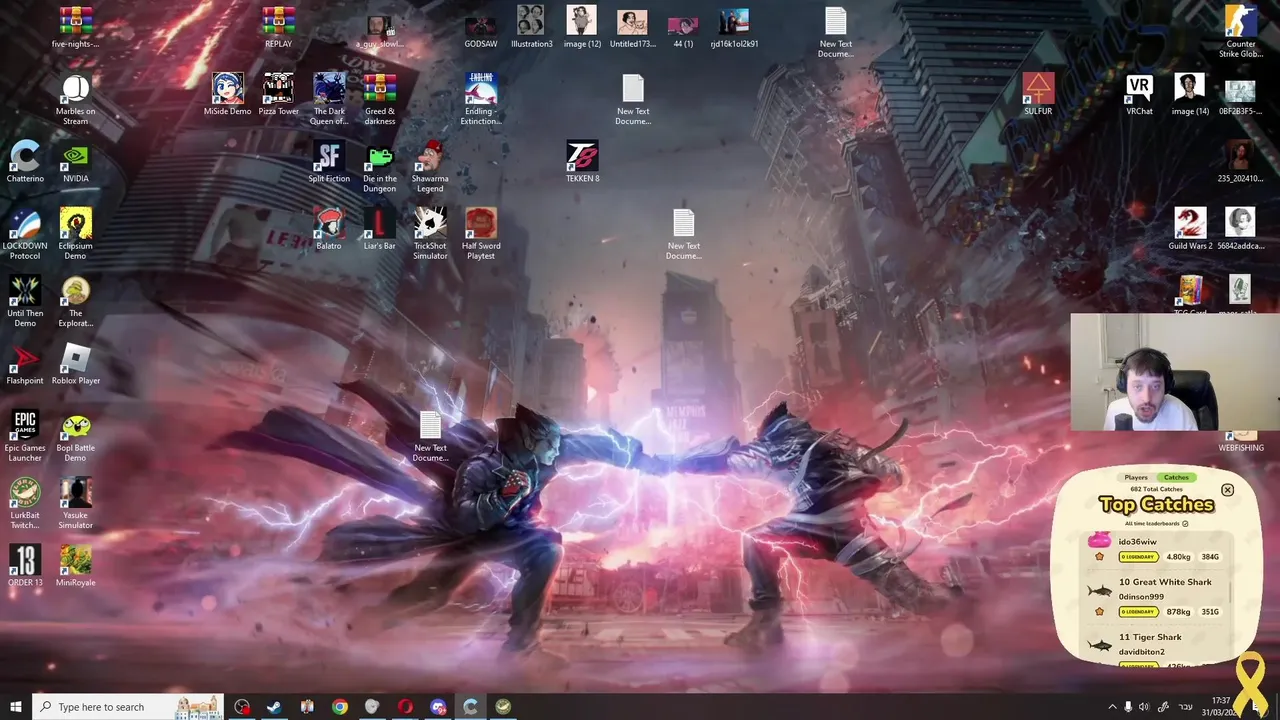
Task: Open the Illustration3 image file
Action: tap(531, 27)
